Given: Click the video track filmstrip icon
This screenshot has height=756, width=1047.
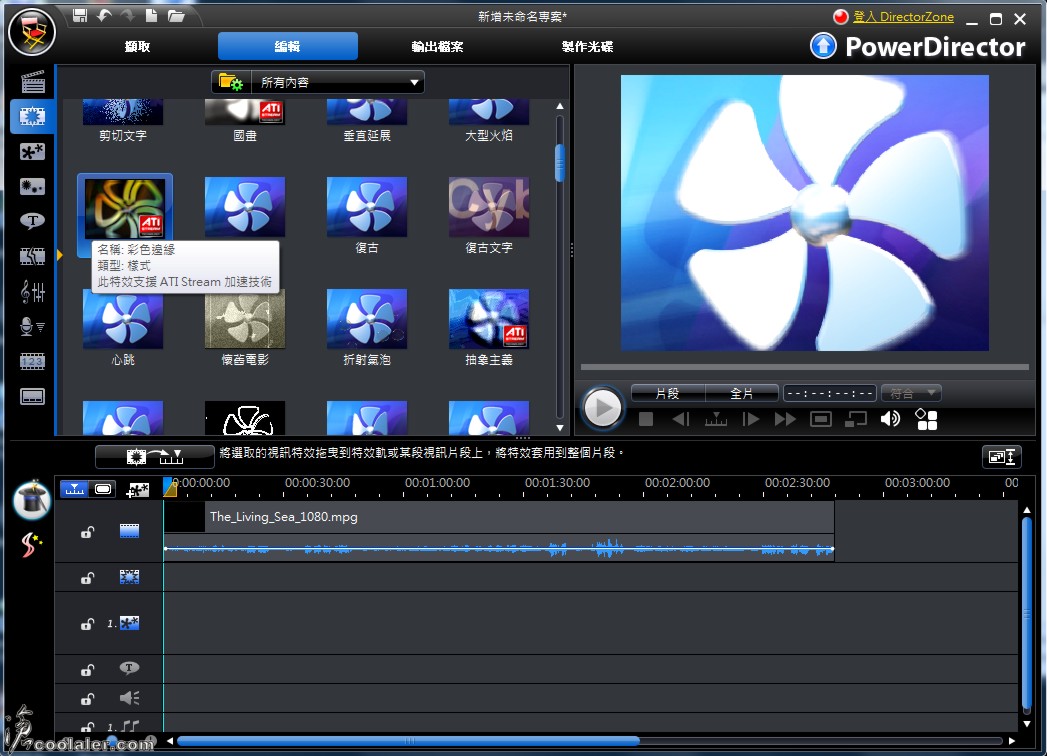Looking at the screenshot, I should click(x=129, y=531).
